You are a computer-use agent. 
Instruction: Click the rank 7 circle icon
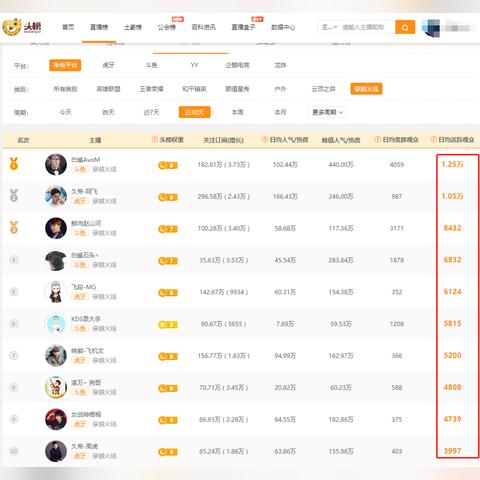click(14, 355)
